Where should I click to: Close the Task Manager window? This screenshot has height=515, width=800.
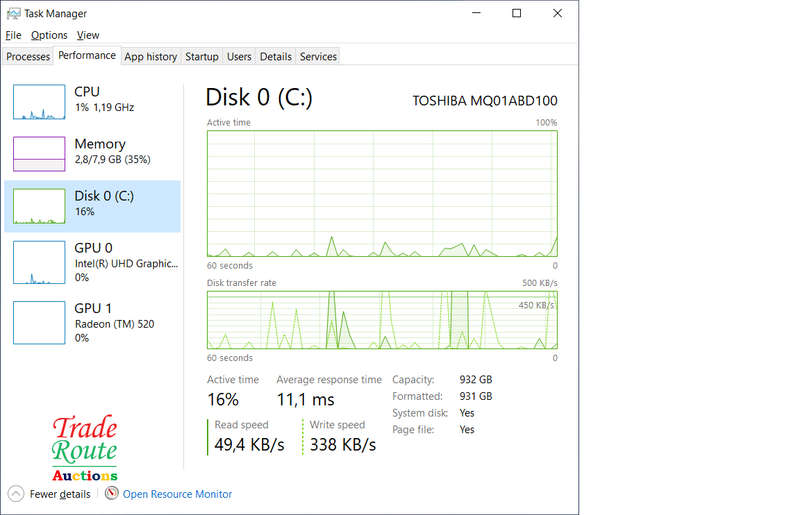[557, 13]
